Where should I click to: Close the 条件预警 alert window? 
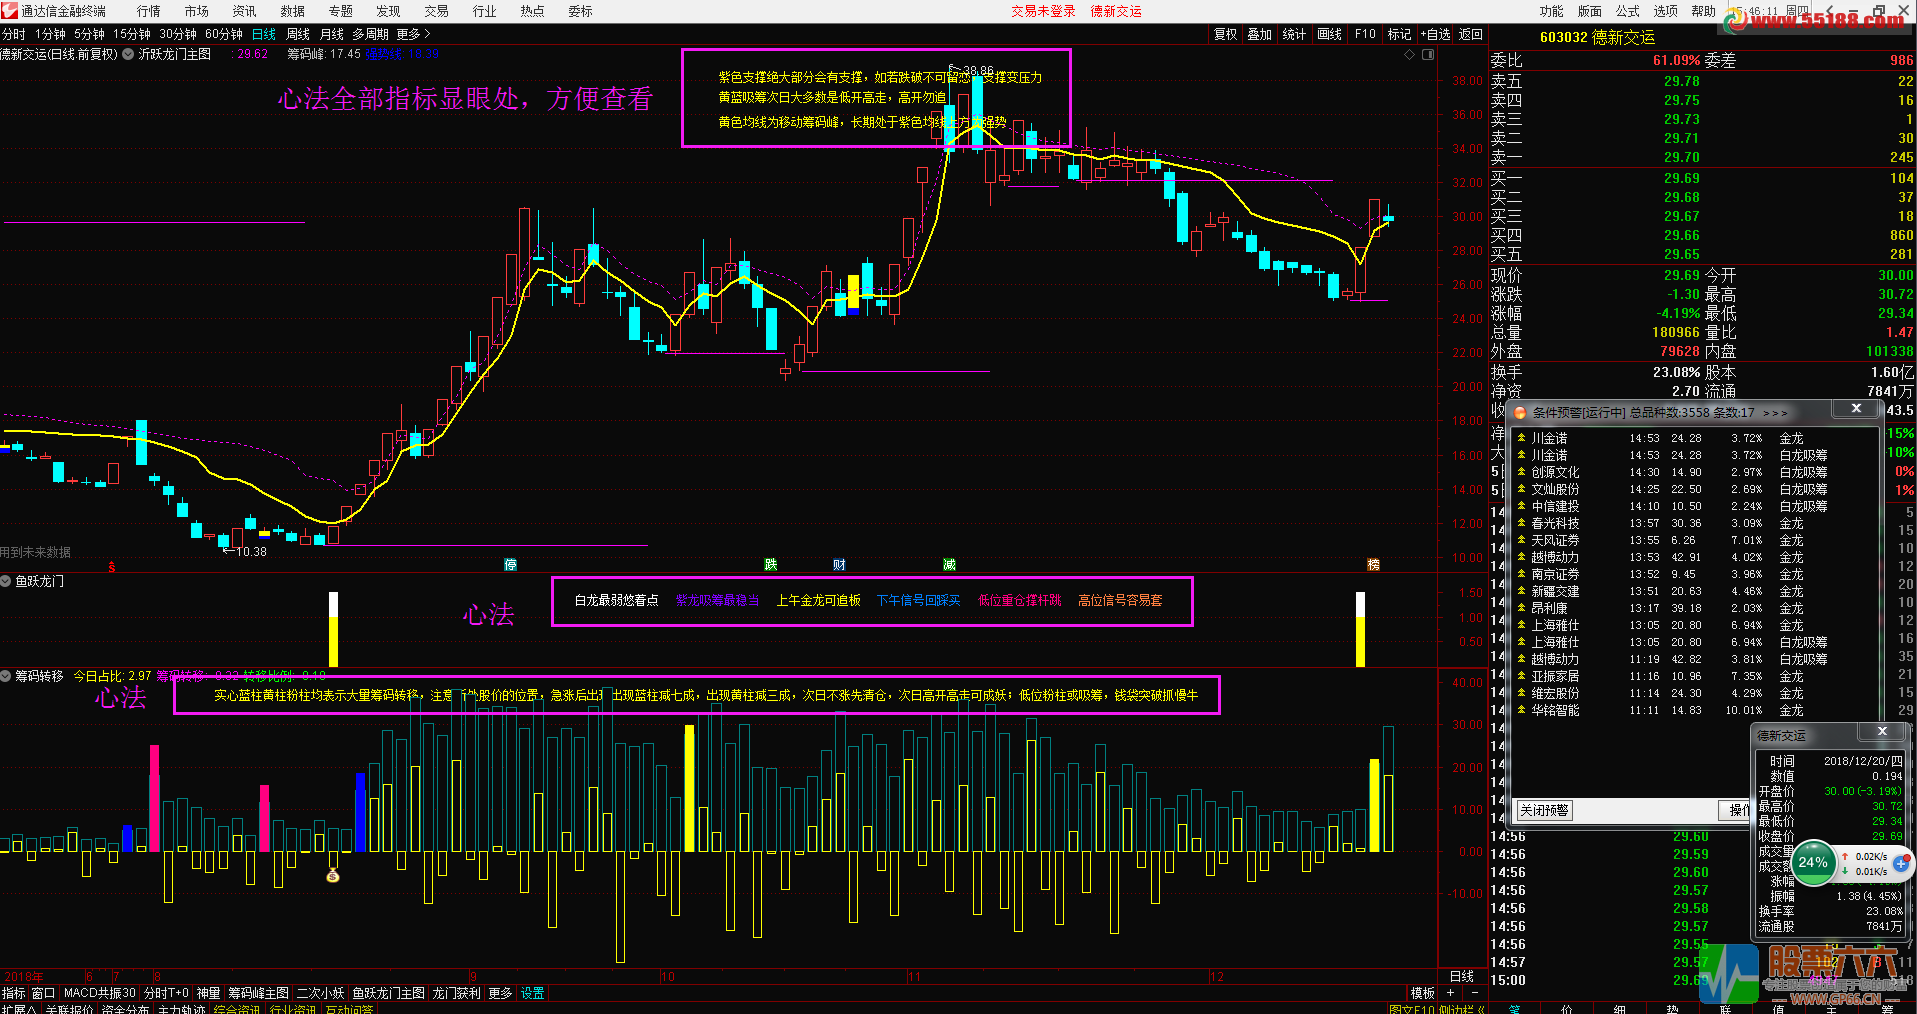point(1856,409)
